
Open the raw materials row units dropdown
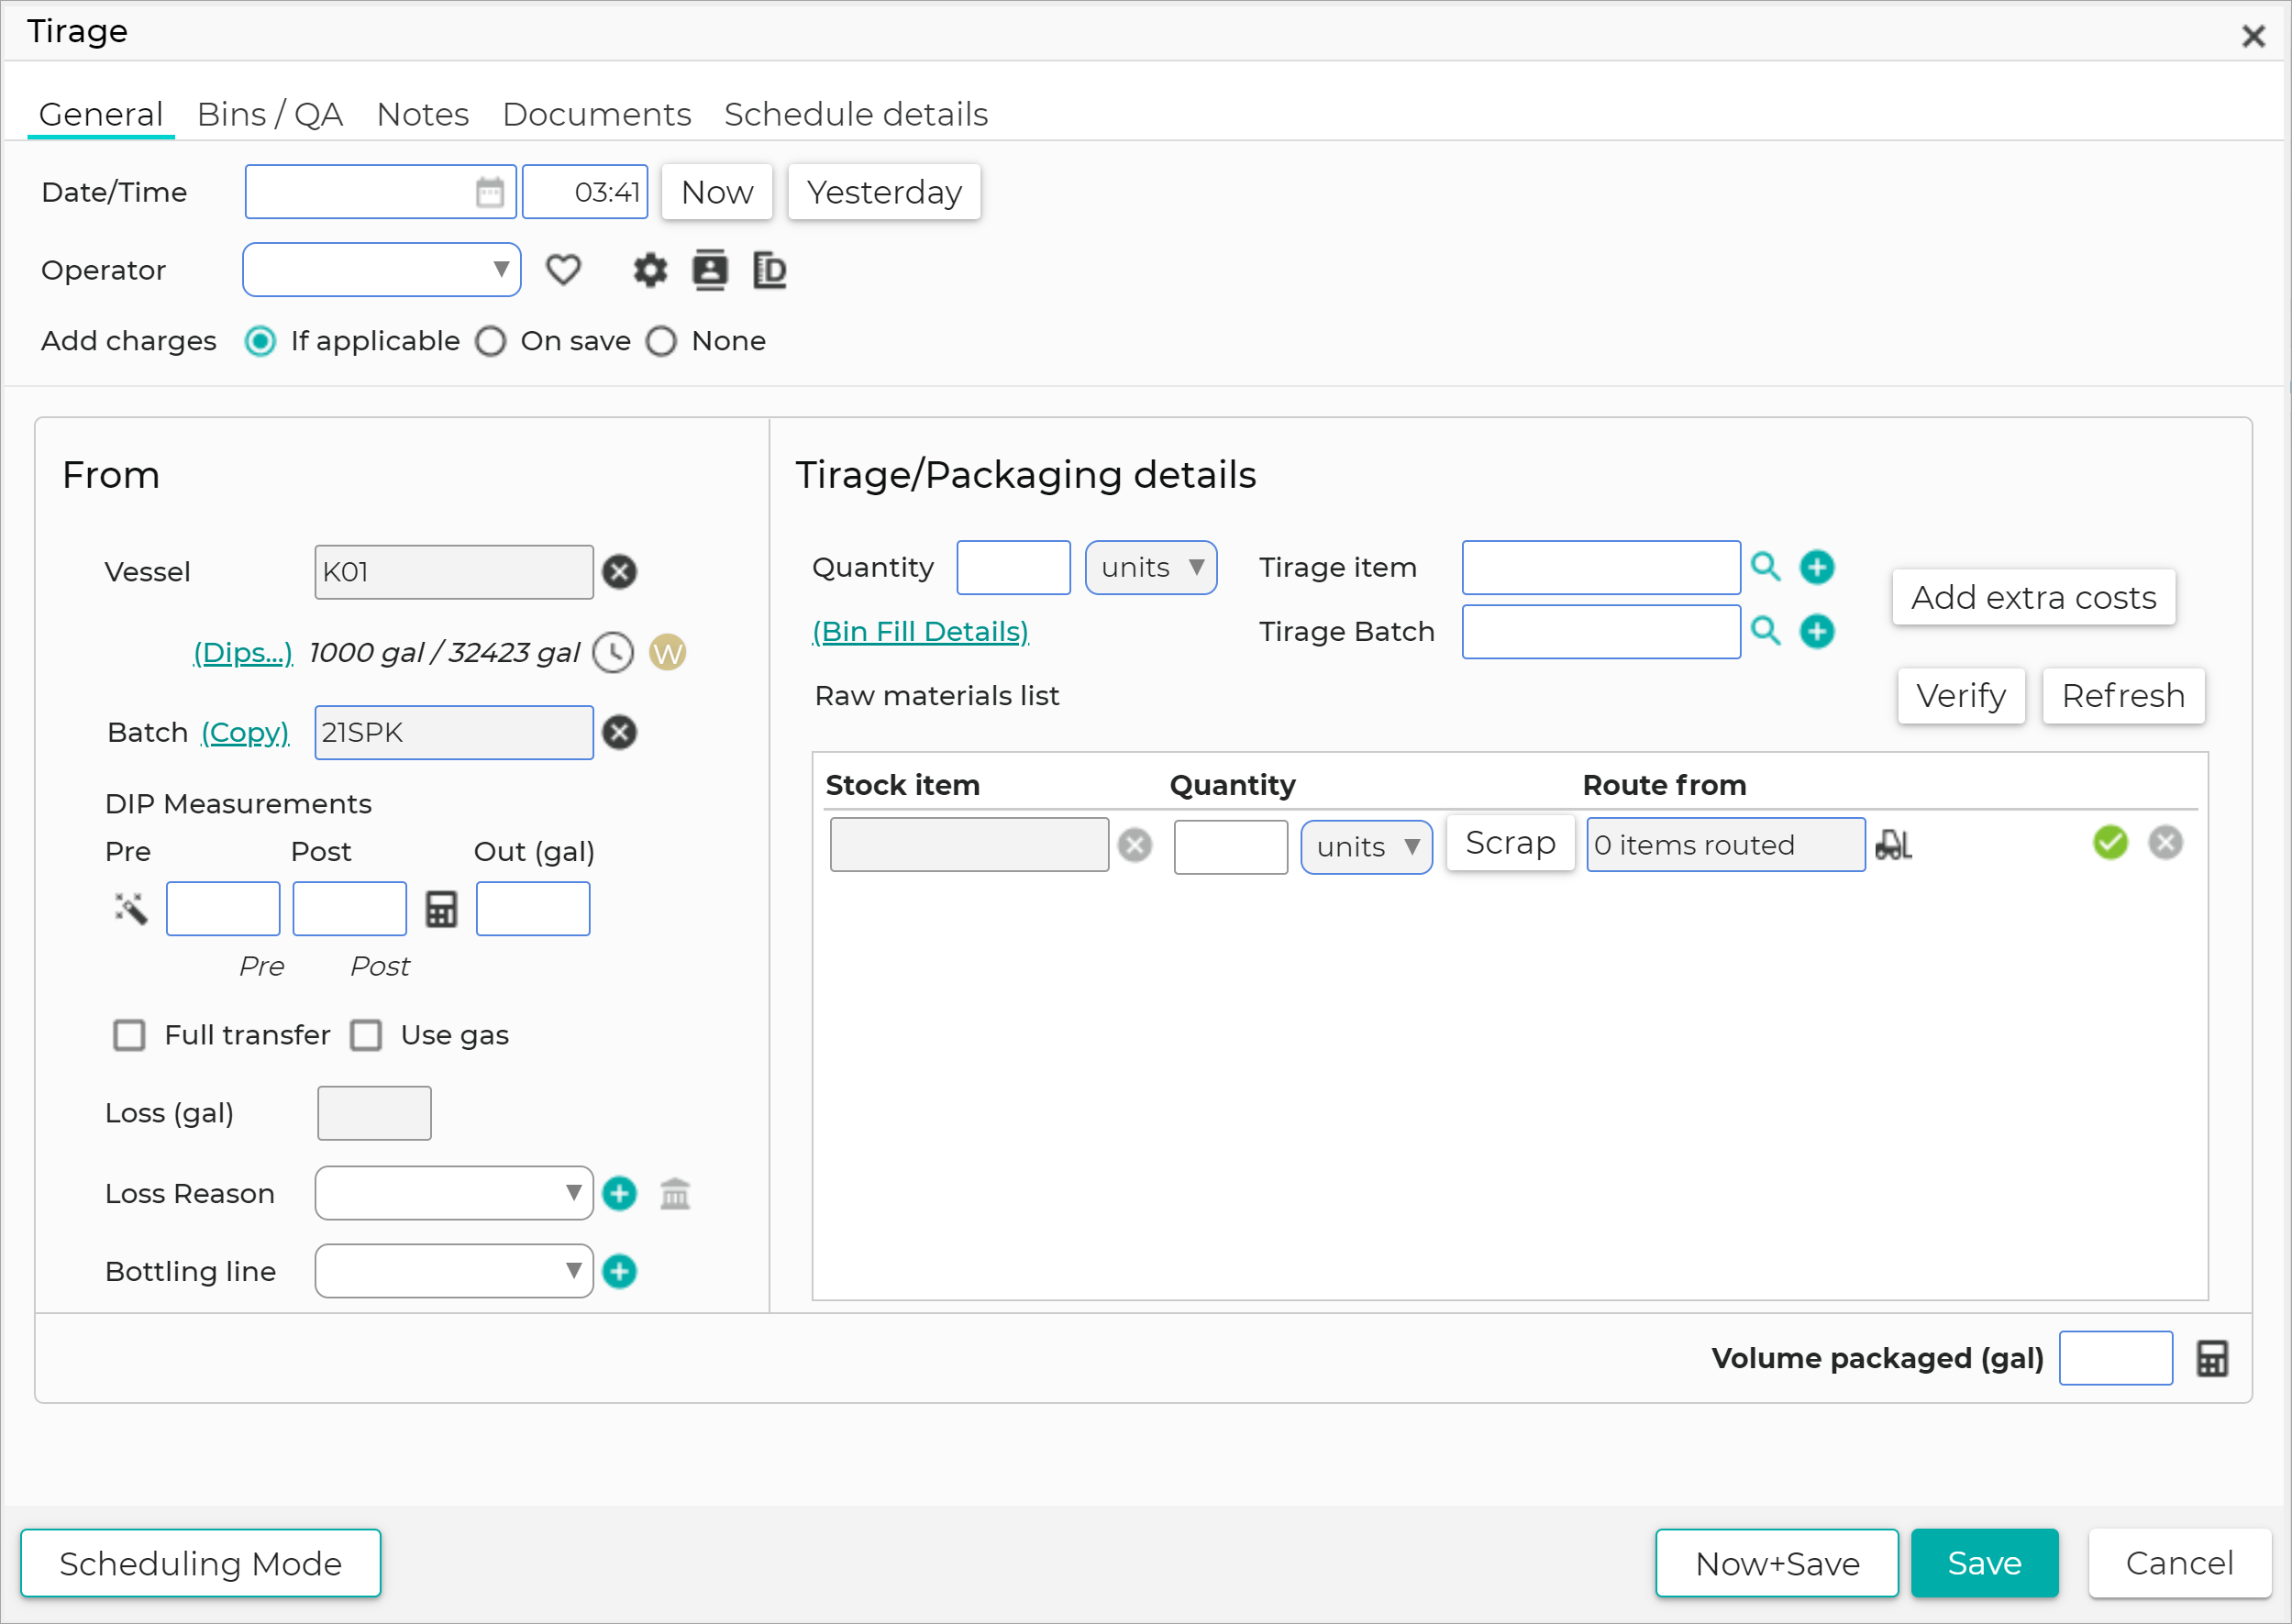click(1366, 847)
